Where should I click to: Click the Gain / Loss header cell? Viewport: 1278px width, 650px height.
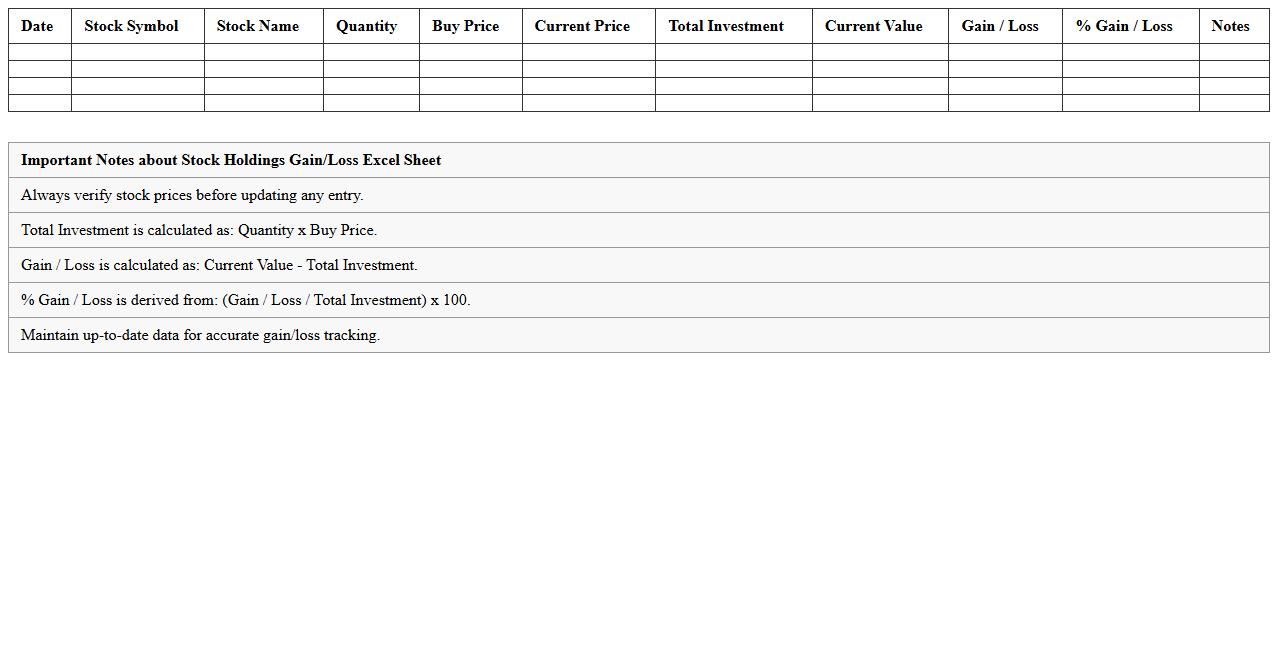tap(1000, 26)
